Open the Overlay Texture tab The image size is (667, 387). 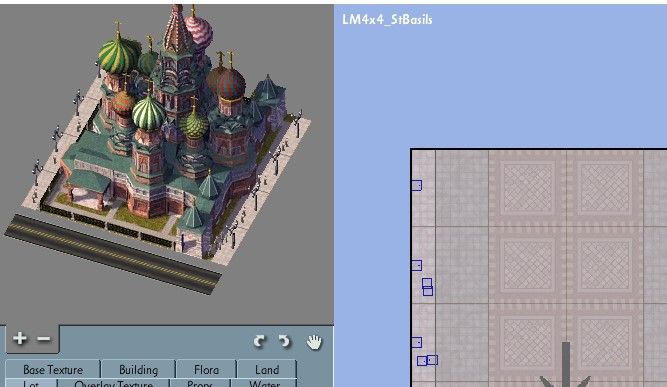coord(113,383)
